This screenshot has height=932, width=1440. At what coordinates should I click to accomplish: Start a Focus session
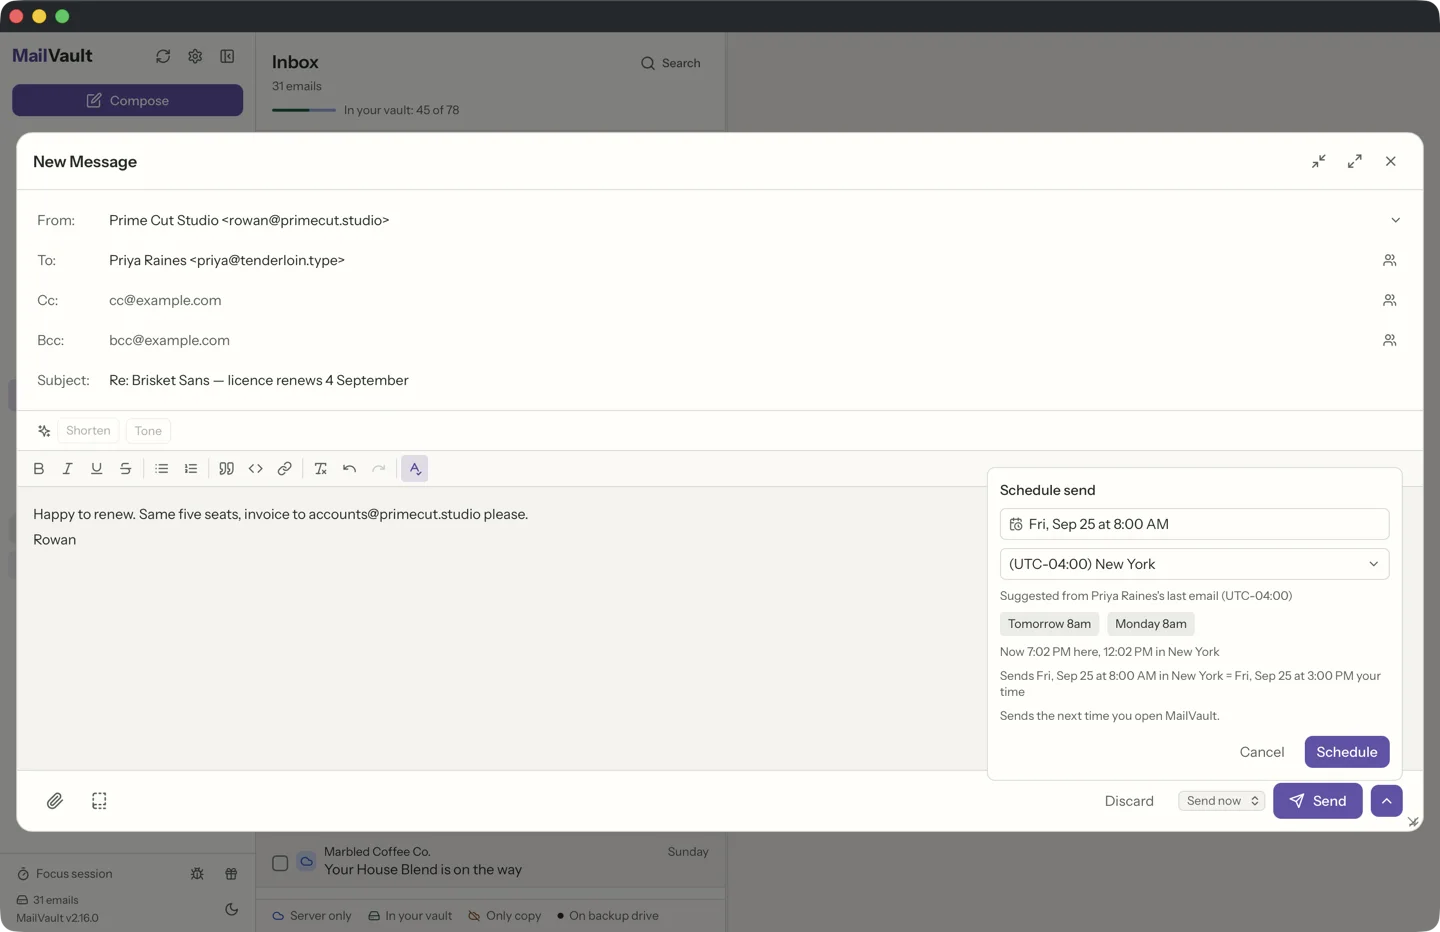tap(65, 874)
